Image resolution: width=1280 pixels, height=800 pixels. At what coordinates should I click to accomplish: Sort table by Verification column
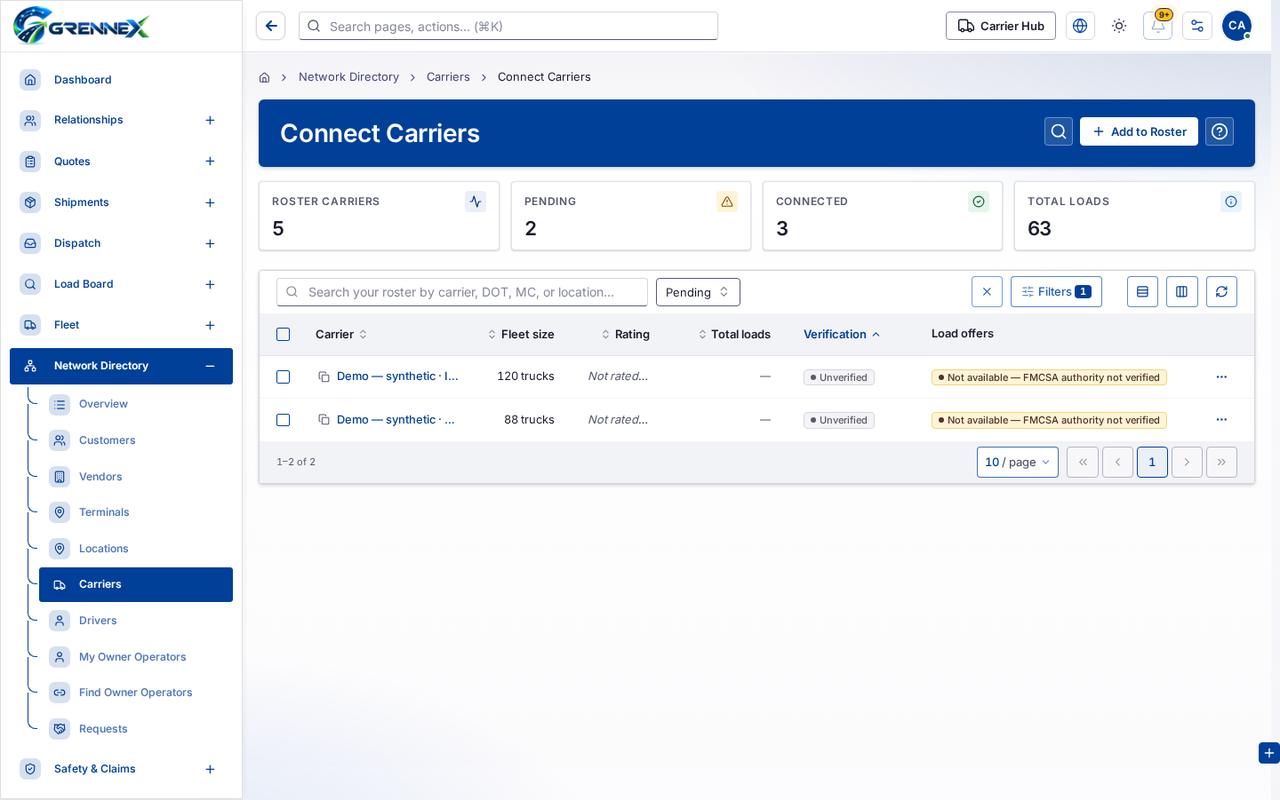coord(842,335)
